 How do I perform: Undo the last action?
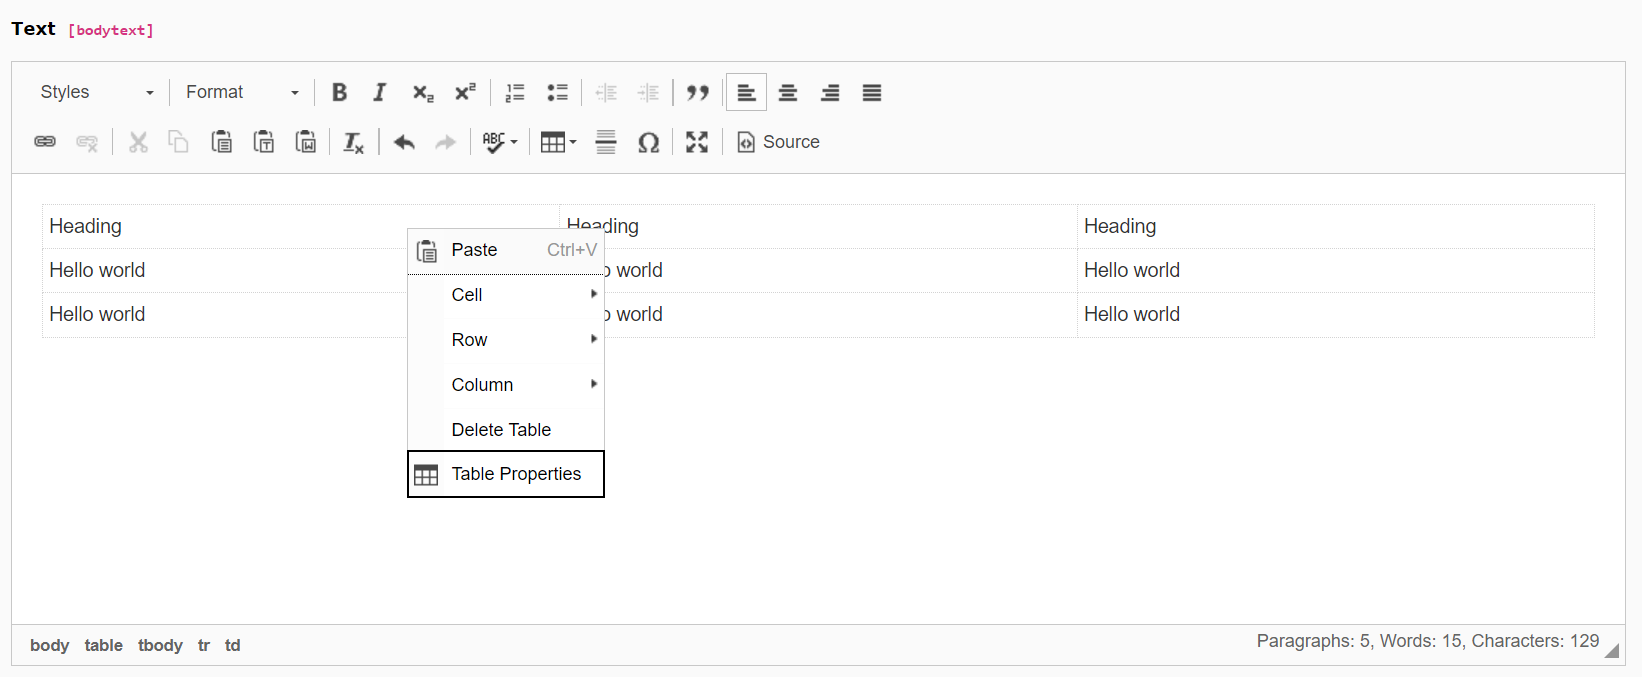click(404, 142)
